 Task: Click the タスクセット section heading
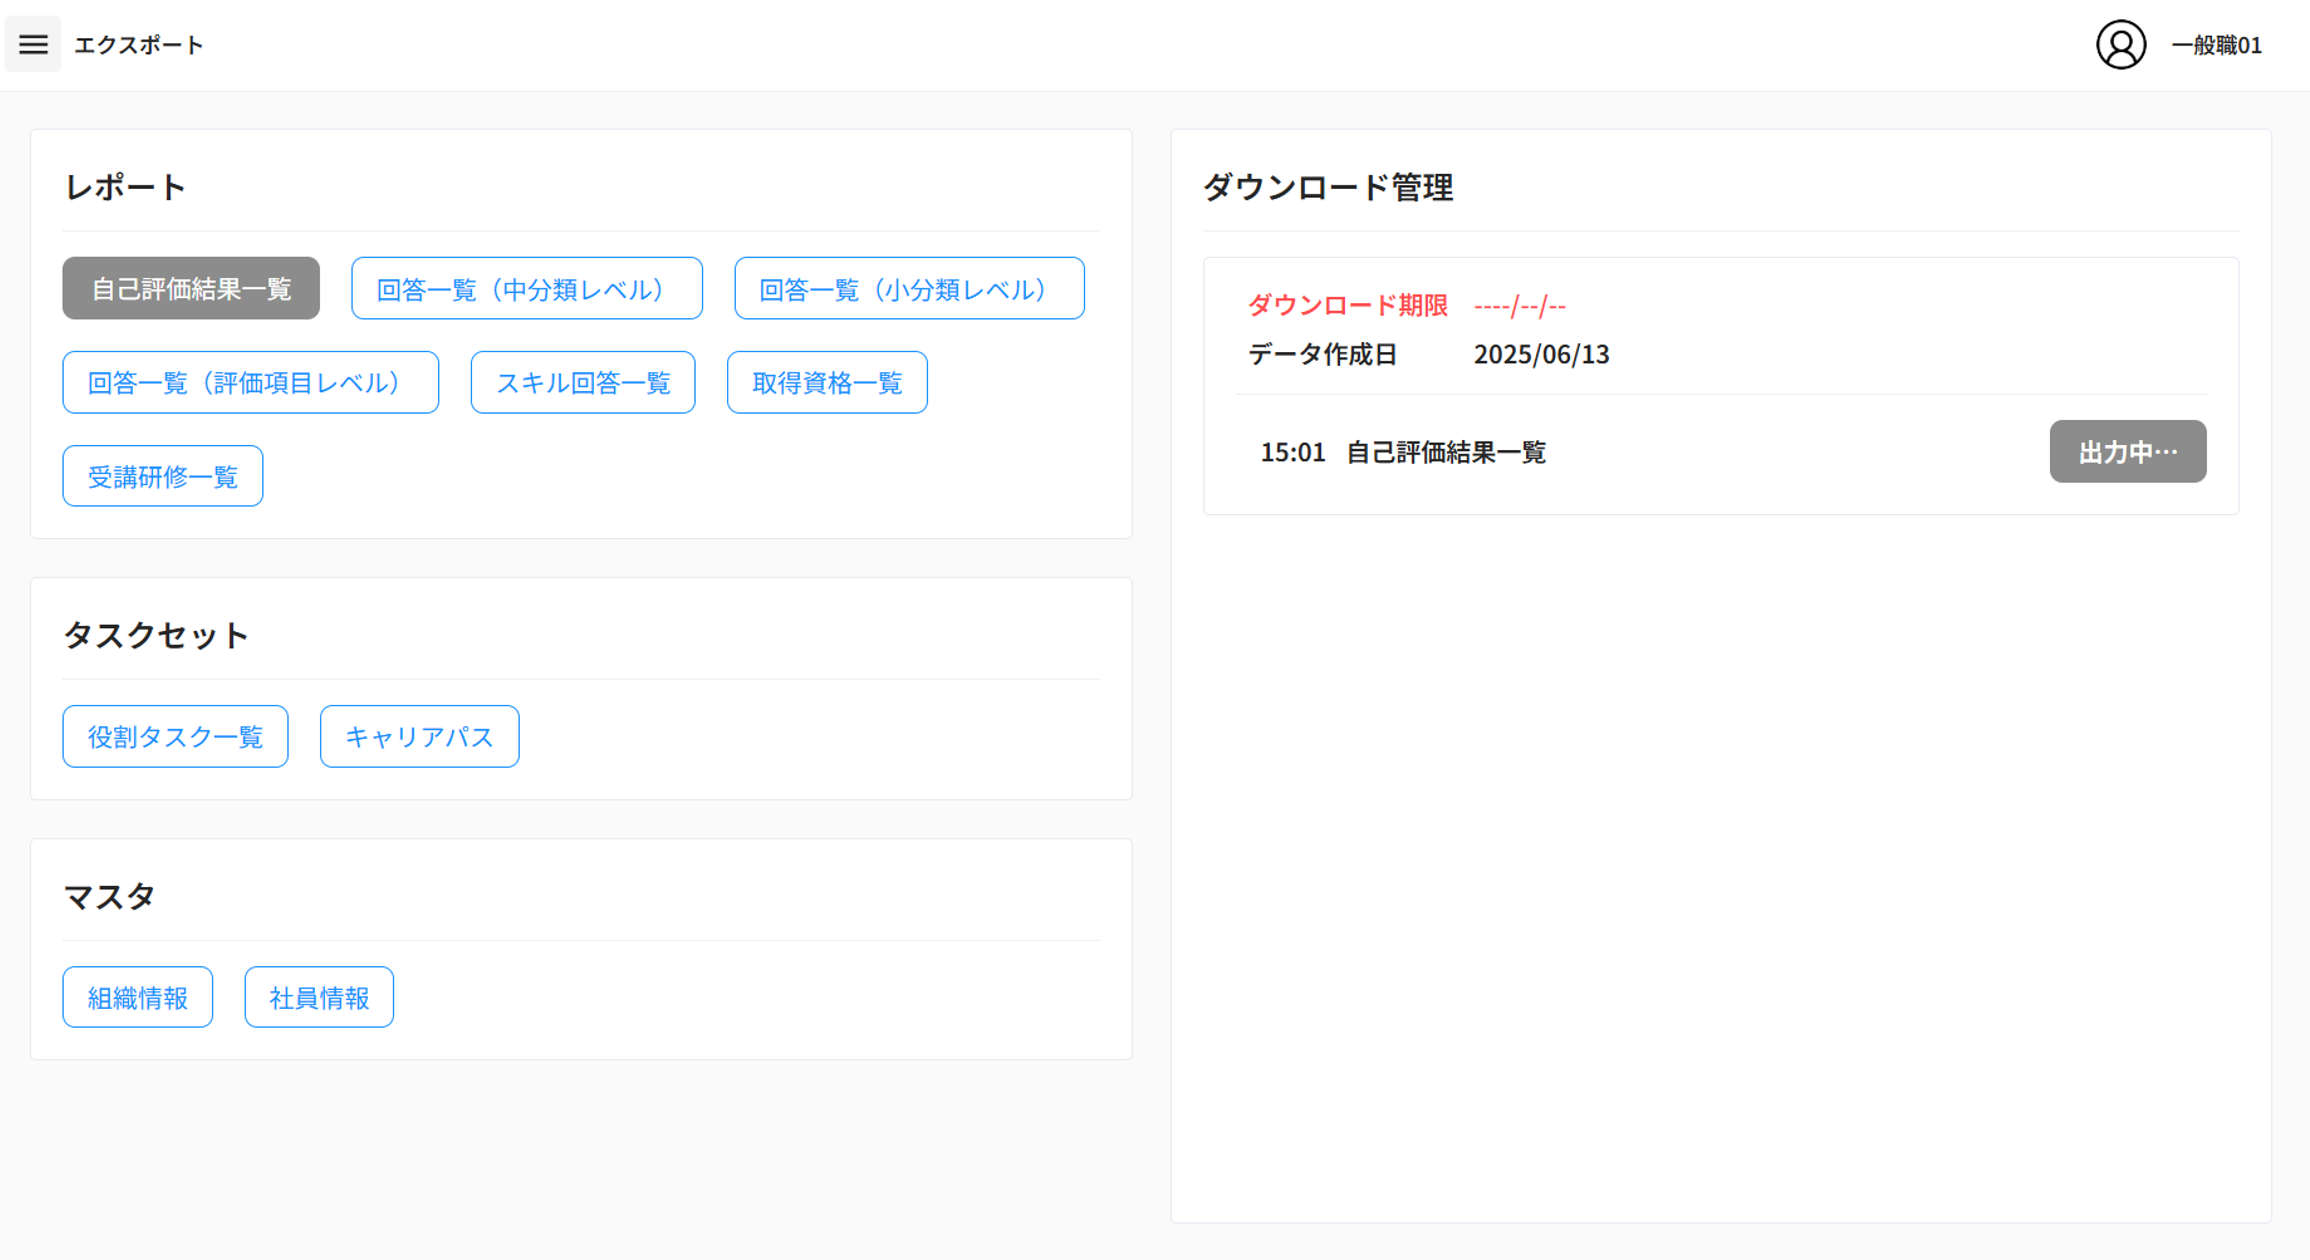156,635
